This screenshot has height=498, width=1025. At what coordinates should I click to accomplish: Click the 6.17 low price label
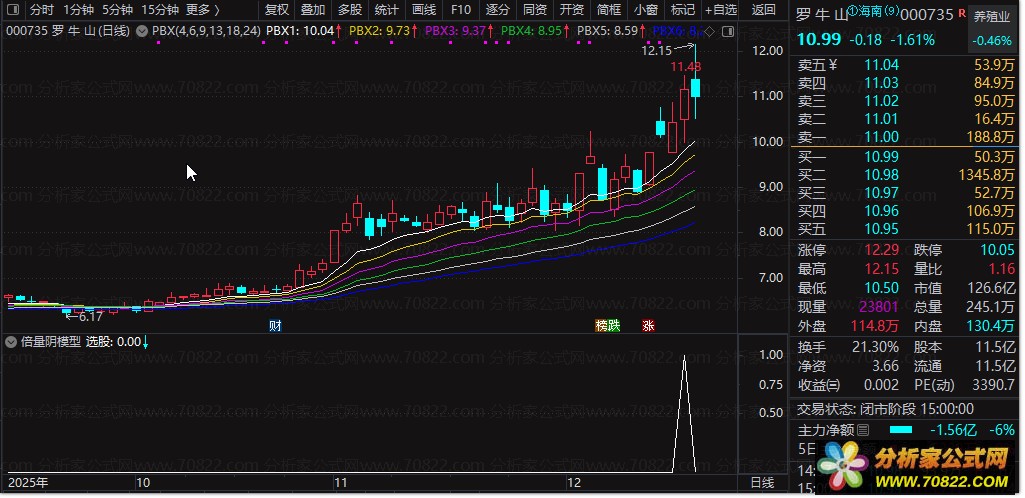90,316
